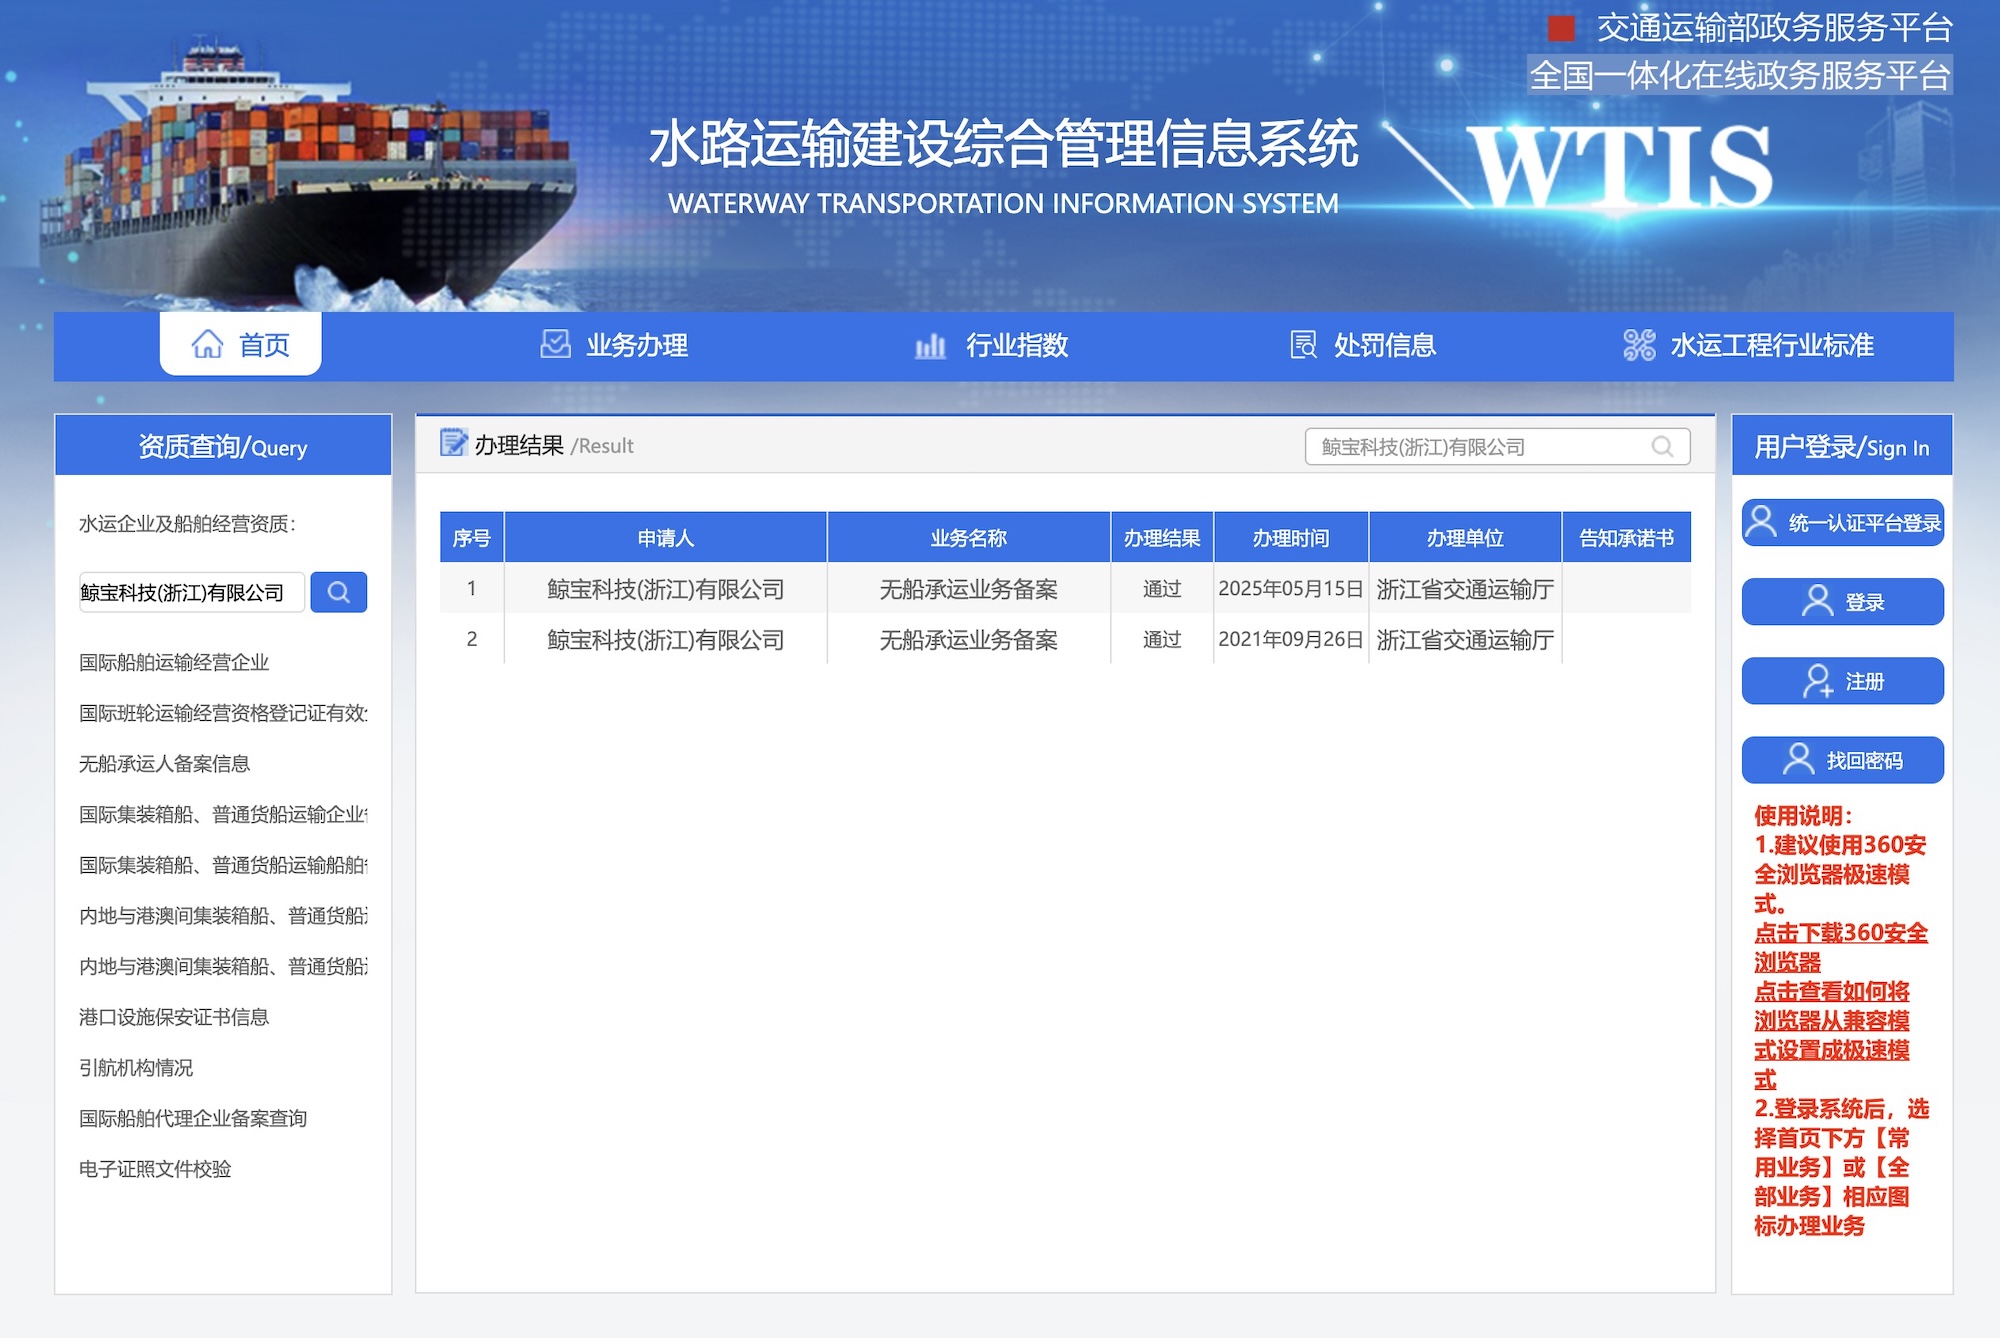Select the 水运工程行业标准 icon

(1639, 346)
